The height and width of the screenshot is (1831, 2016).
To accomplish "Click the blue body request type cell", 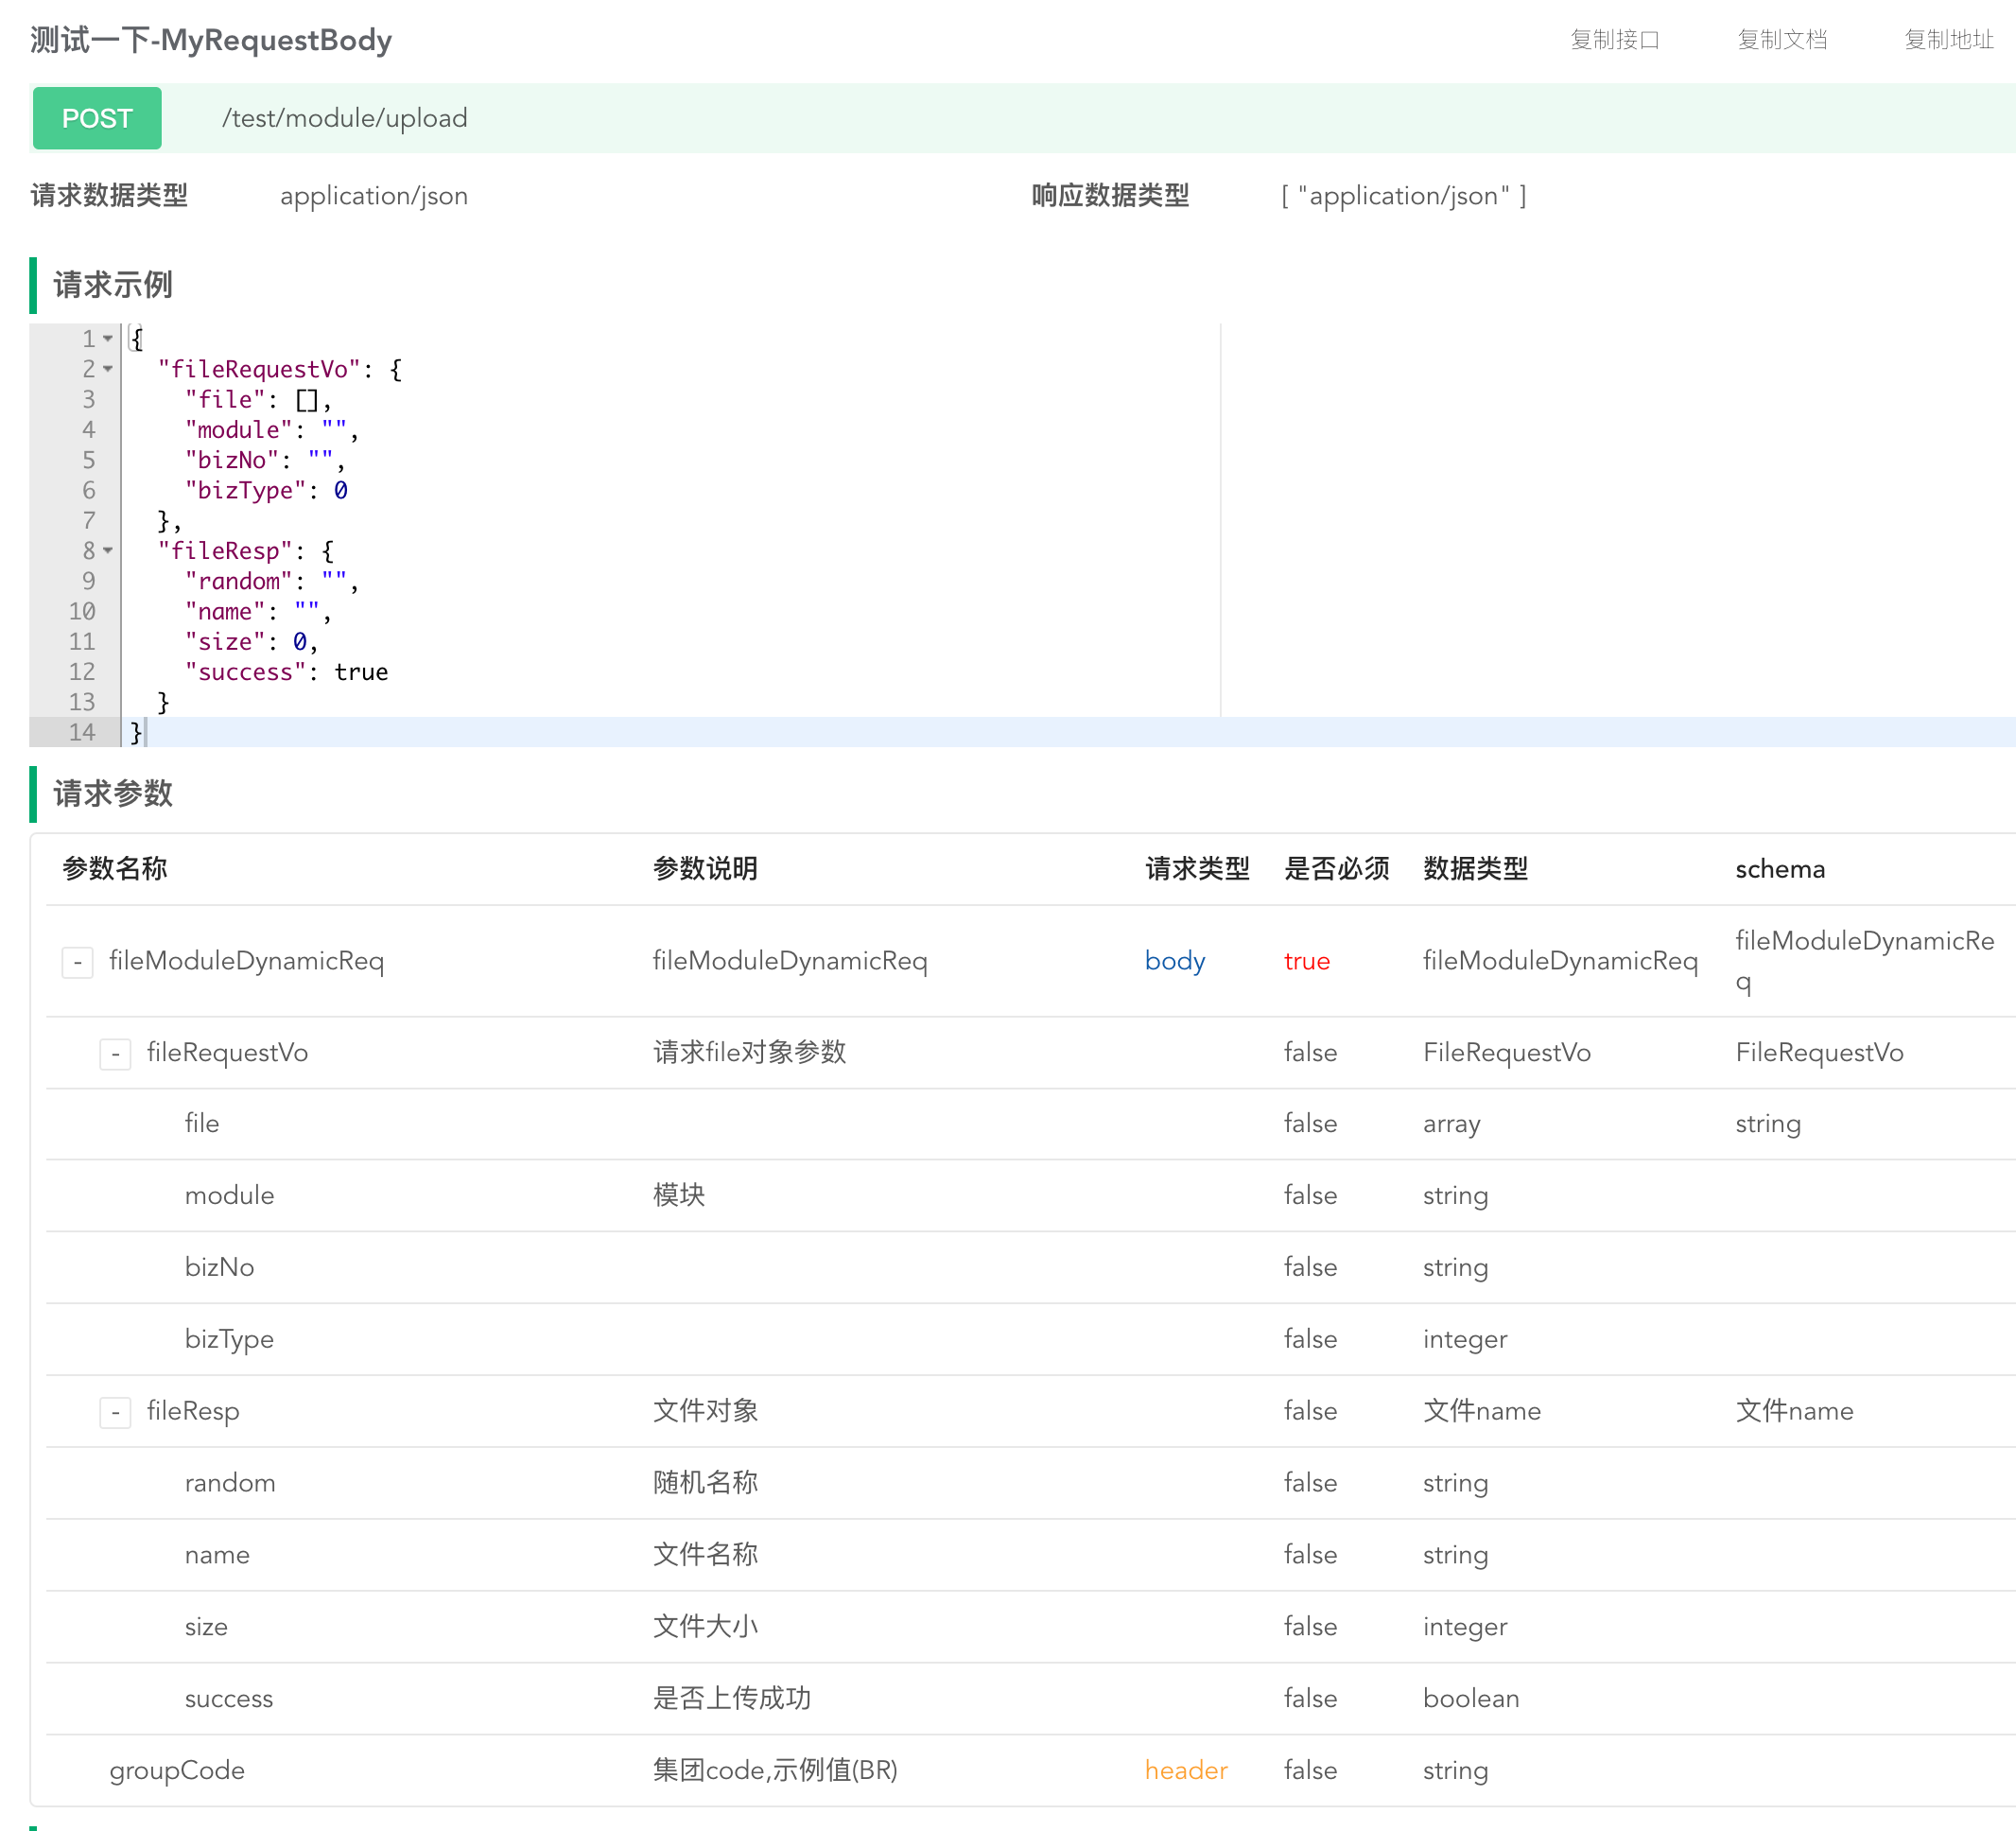I will coord(1174,961).
